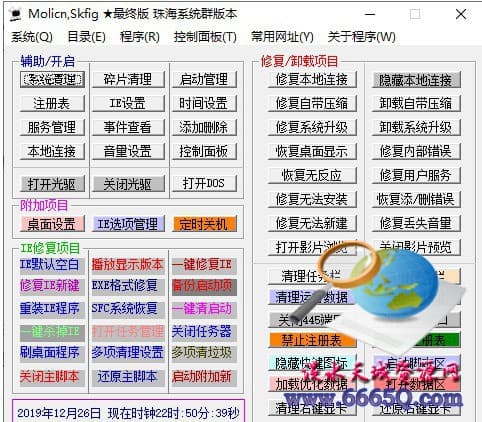Open the pink 桌面设置 button

[52, 224]
